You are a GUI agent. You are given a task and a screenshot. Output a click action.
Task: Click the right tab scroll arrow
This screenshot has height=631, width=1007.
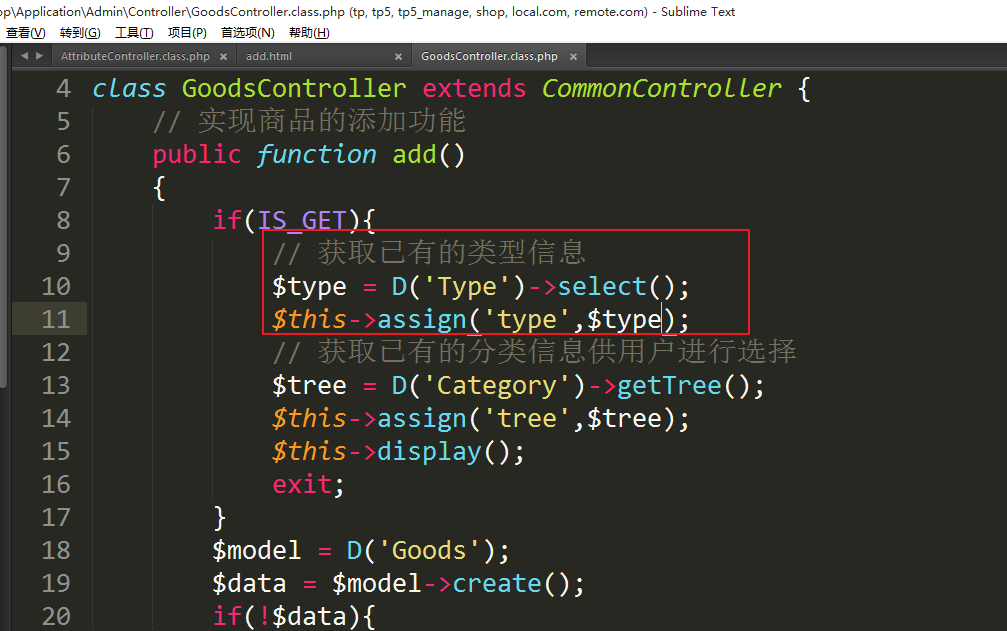[x=38, y=57]
